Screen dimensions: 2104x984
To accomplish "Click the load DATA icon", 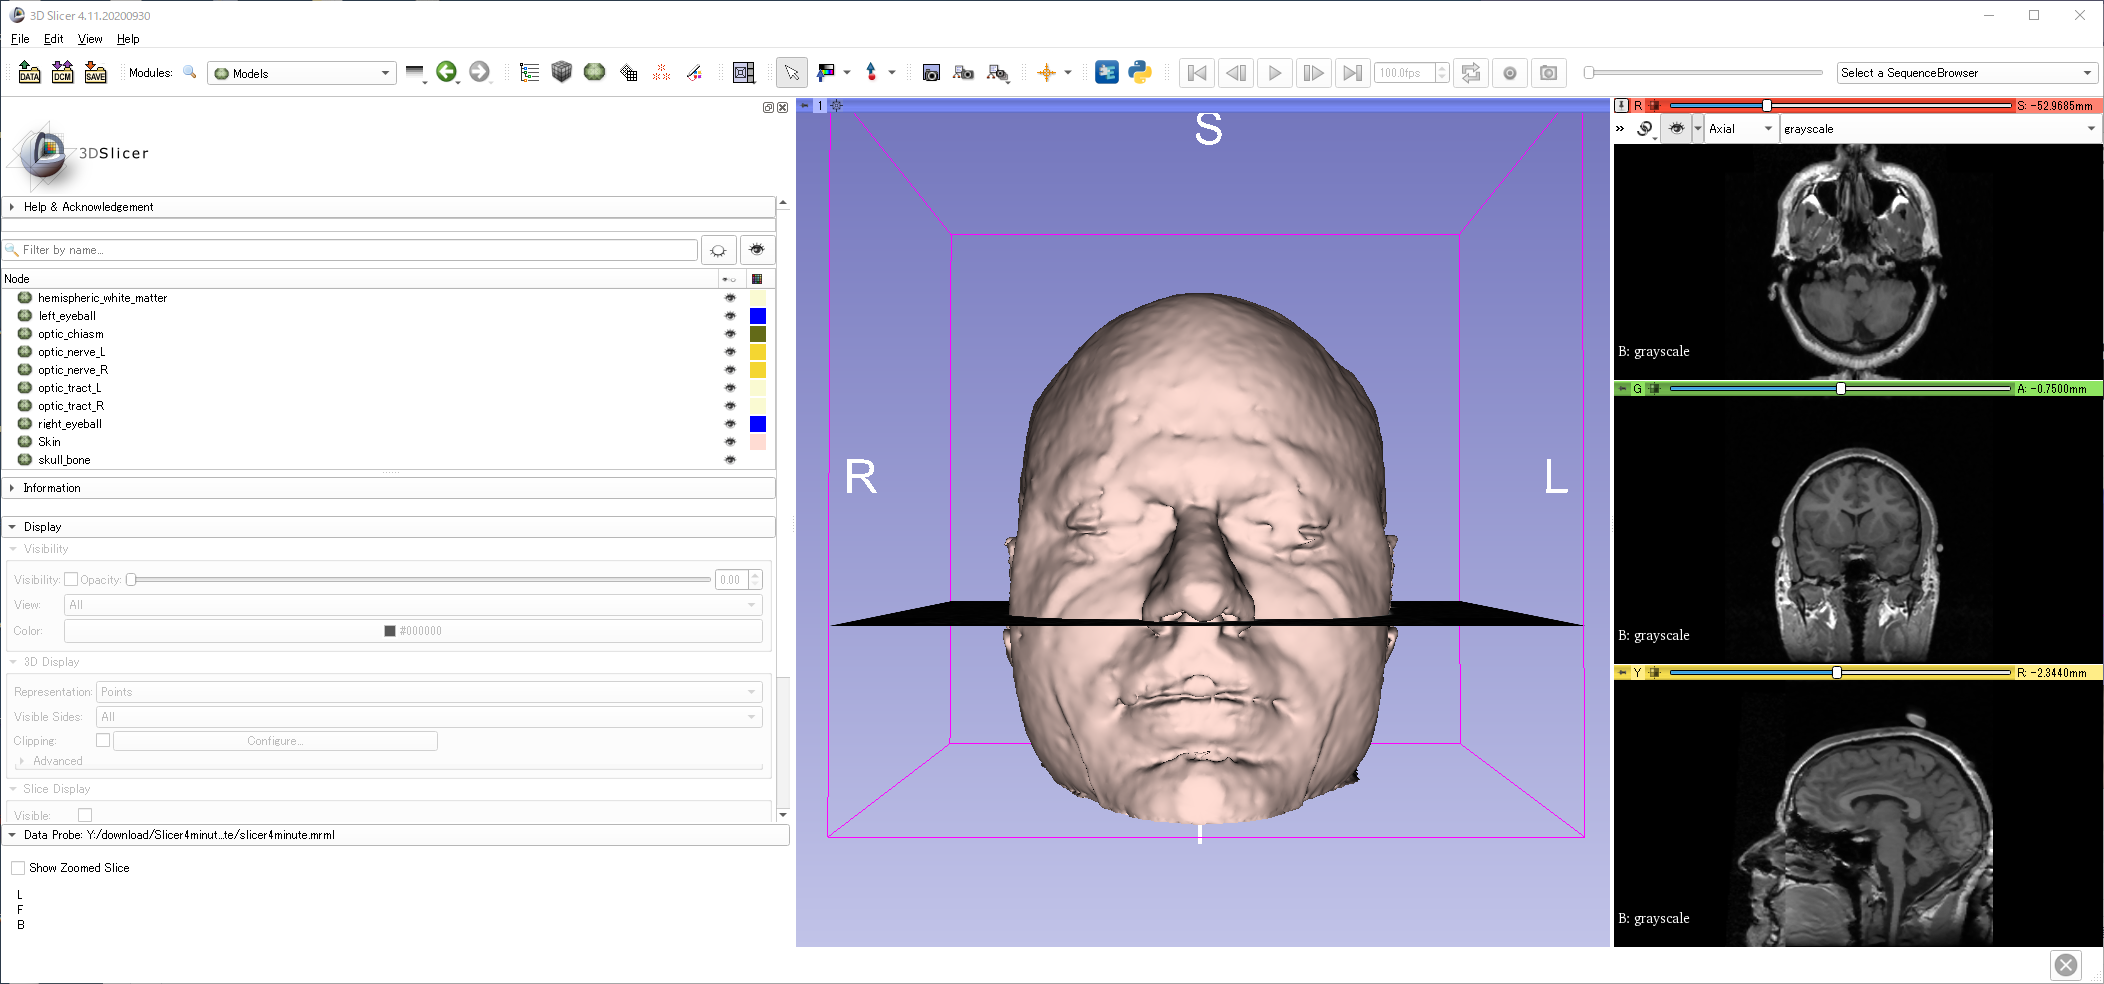I will [29, 72].
